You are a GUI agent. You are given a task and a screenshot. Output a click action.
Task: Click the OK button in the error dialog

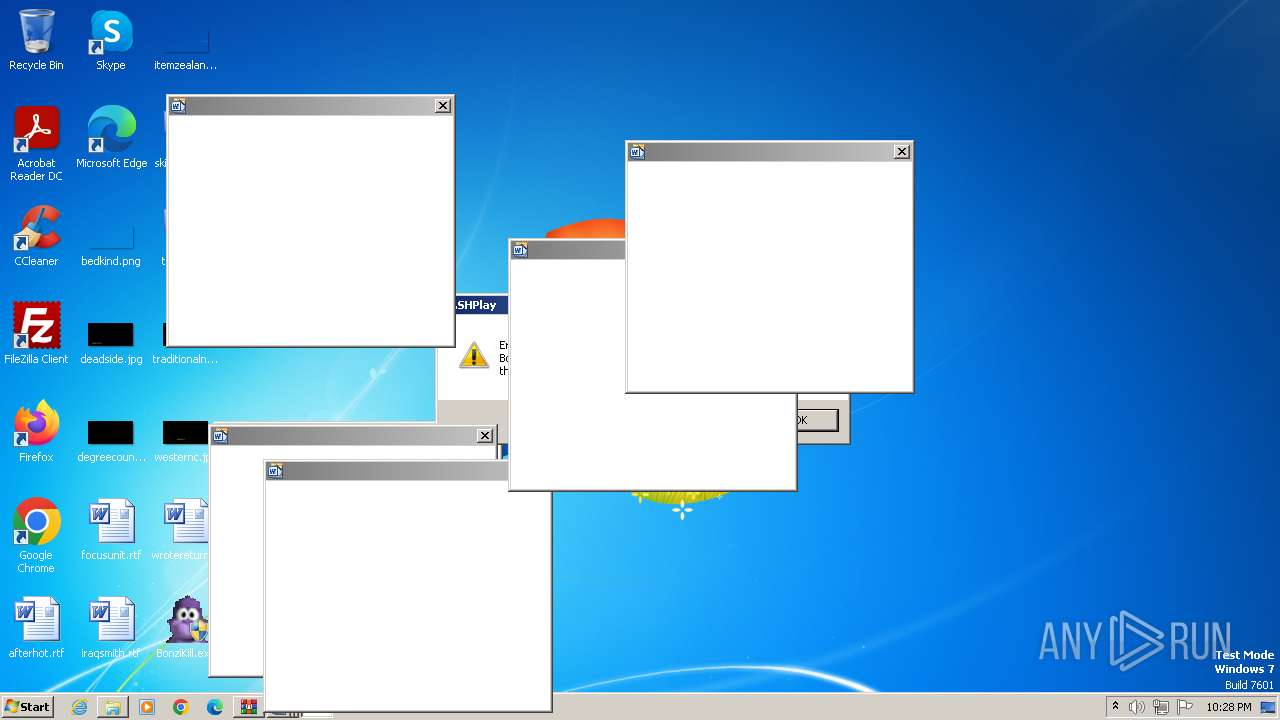click(x=818, y=420)
